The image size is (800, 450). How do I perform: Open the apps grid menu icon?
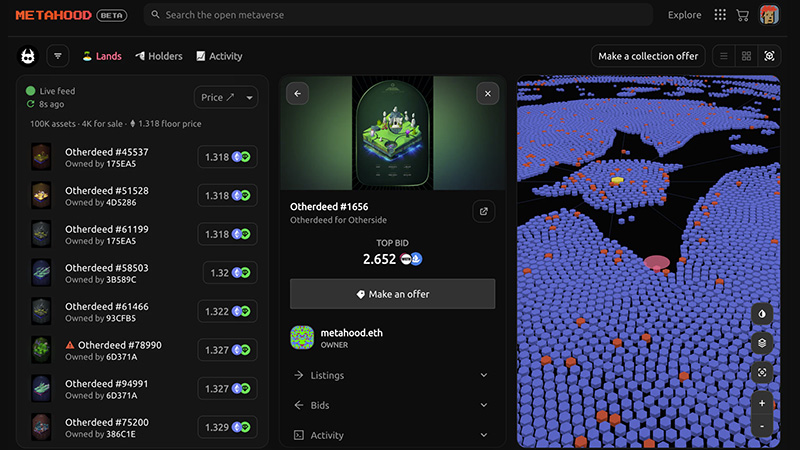point(720,15)
